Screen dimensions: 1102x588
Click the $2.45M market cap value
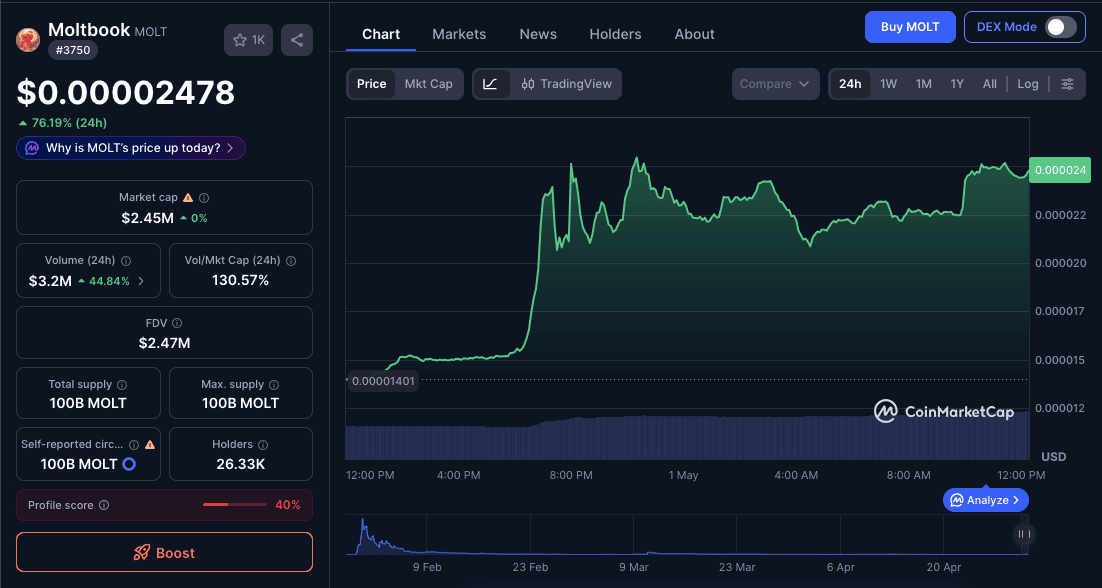(x=147, y=218)
